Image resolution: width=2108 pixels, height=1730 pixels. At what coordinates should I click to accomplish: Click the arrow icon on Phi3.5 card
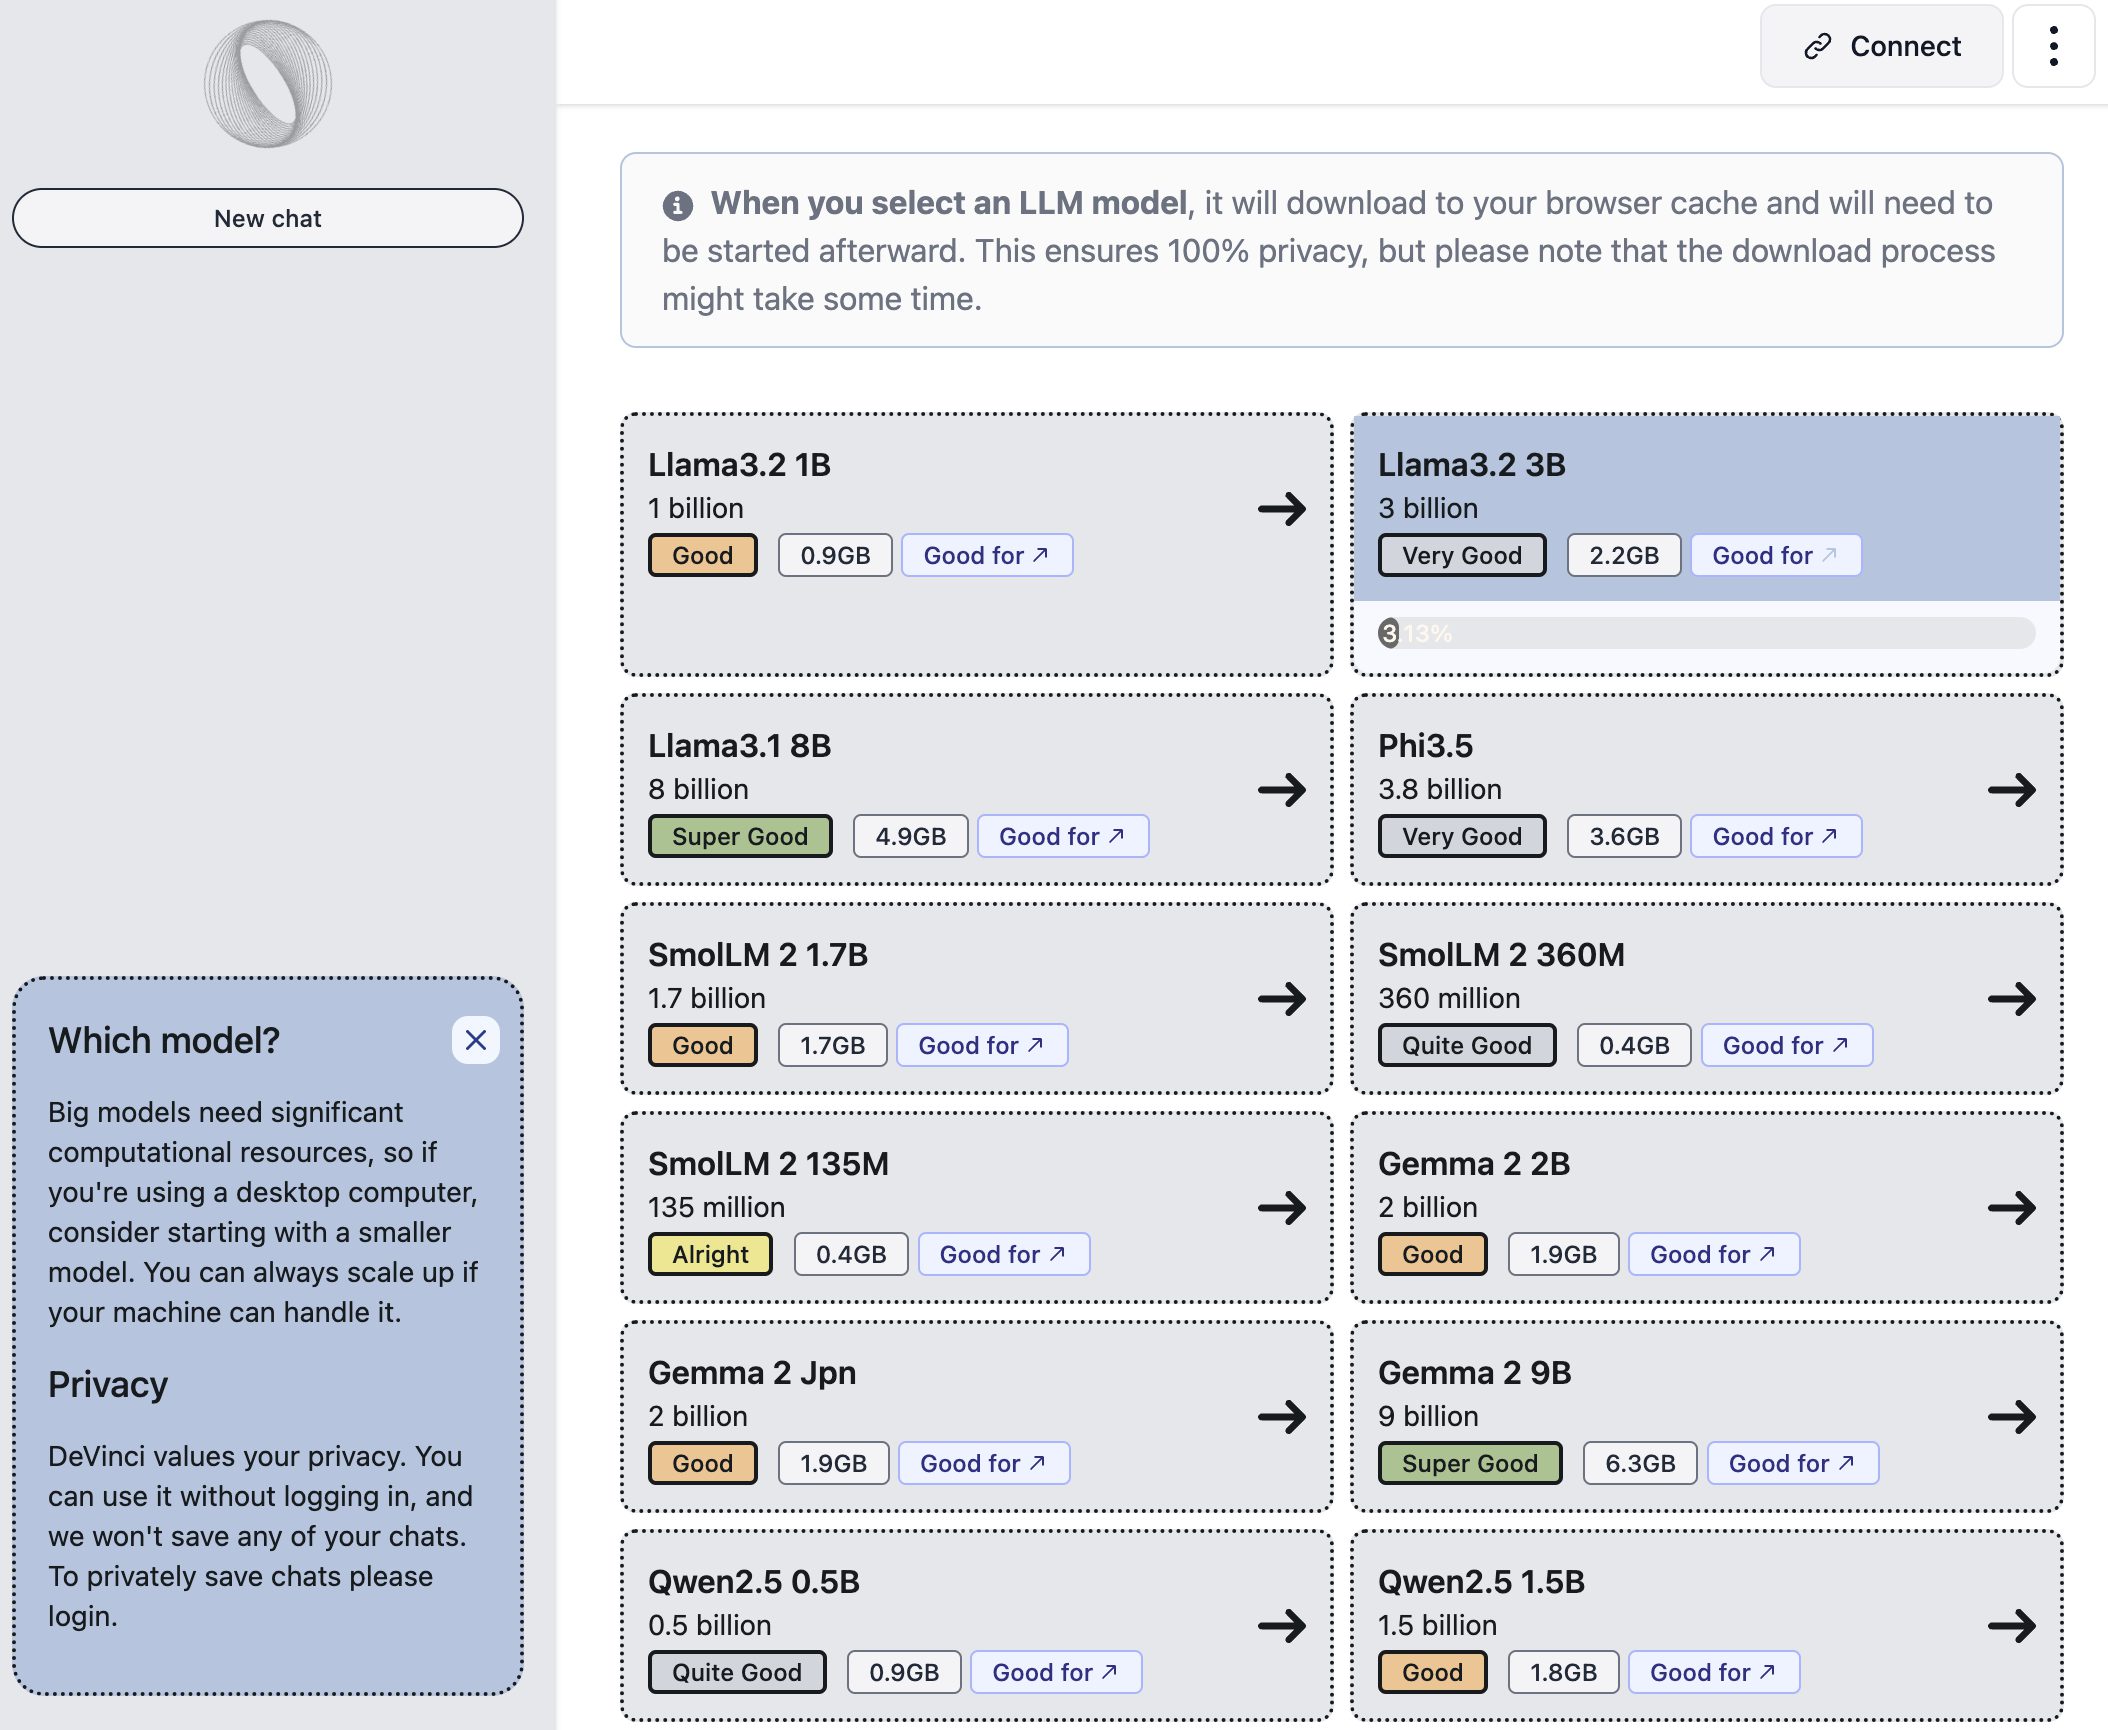coord(2011,790)
